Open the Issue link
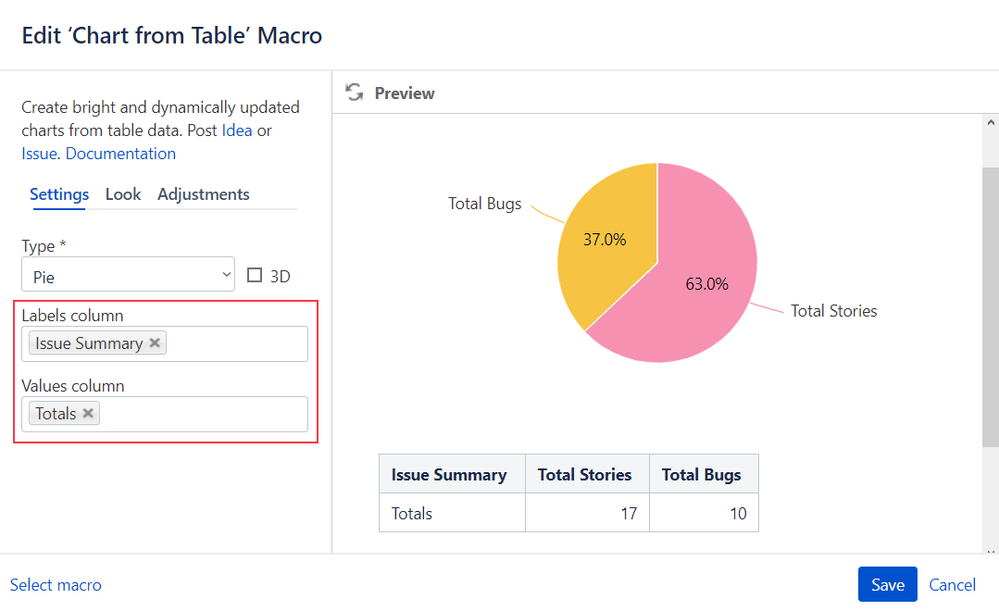Image resolution: width=999 pixels, height=610 pixels. click(40, 154)
